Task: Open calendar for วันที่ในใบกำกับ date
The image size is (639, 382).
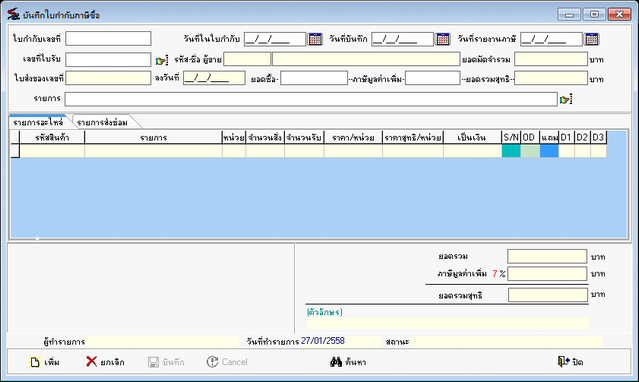Action: 315,39
